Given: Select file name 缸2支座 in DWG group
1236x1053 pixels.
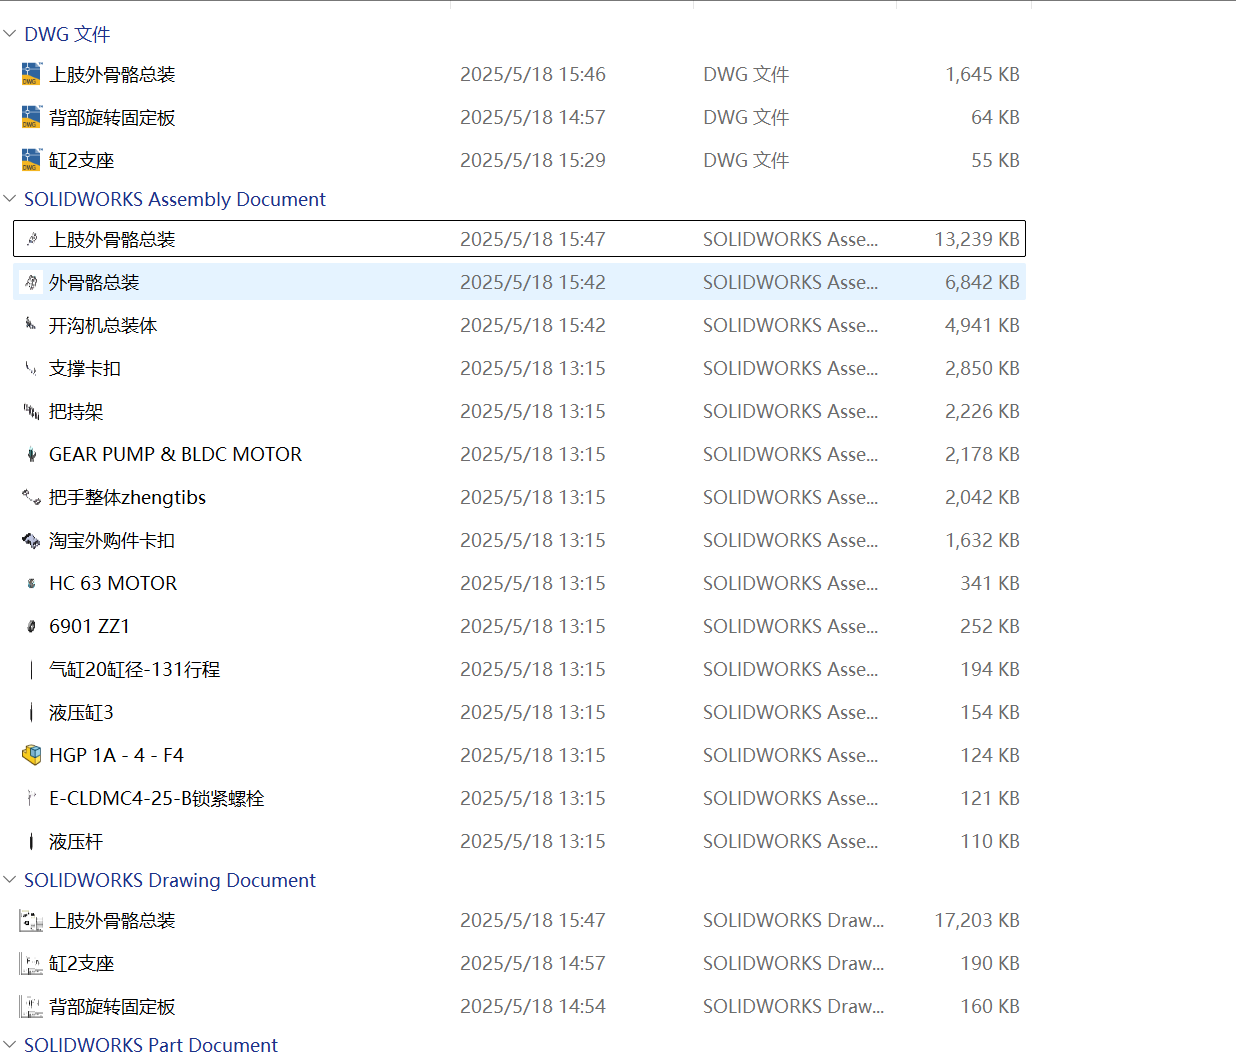Looking at the screenshot, I should (x=82, y=160).
